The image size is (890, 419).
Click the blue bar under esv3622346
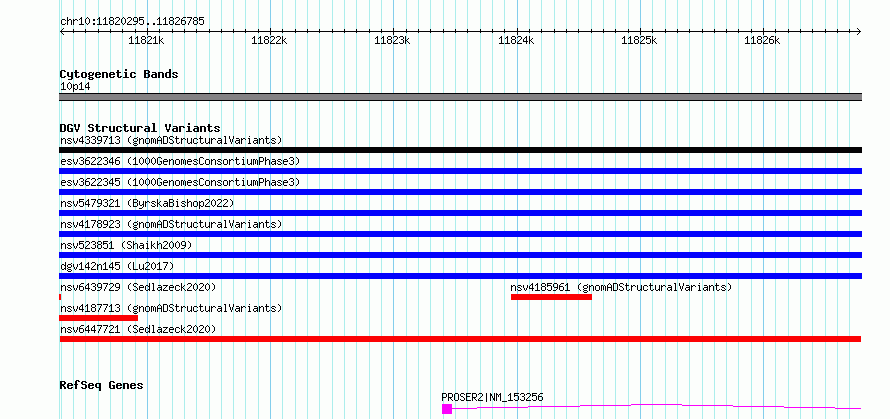pyautogui.click(x=460, y=171)
